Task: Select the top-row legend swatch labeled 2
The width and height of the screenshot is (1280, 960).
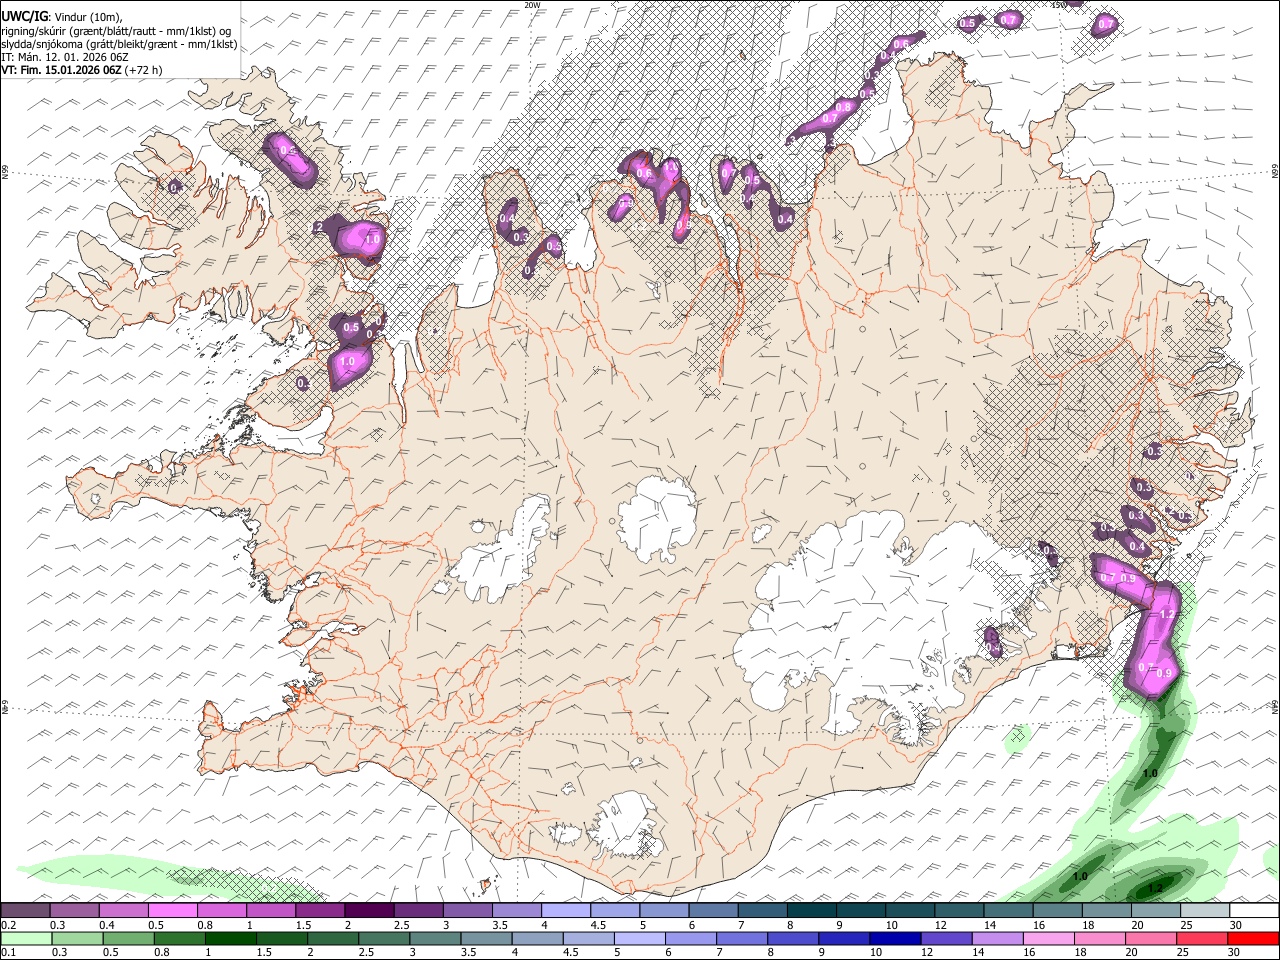Action: point(368,911)
